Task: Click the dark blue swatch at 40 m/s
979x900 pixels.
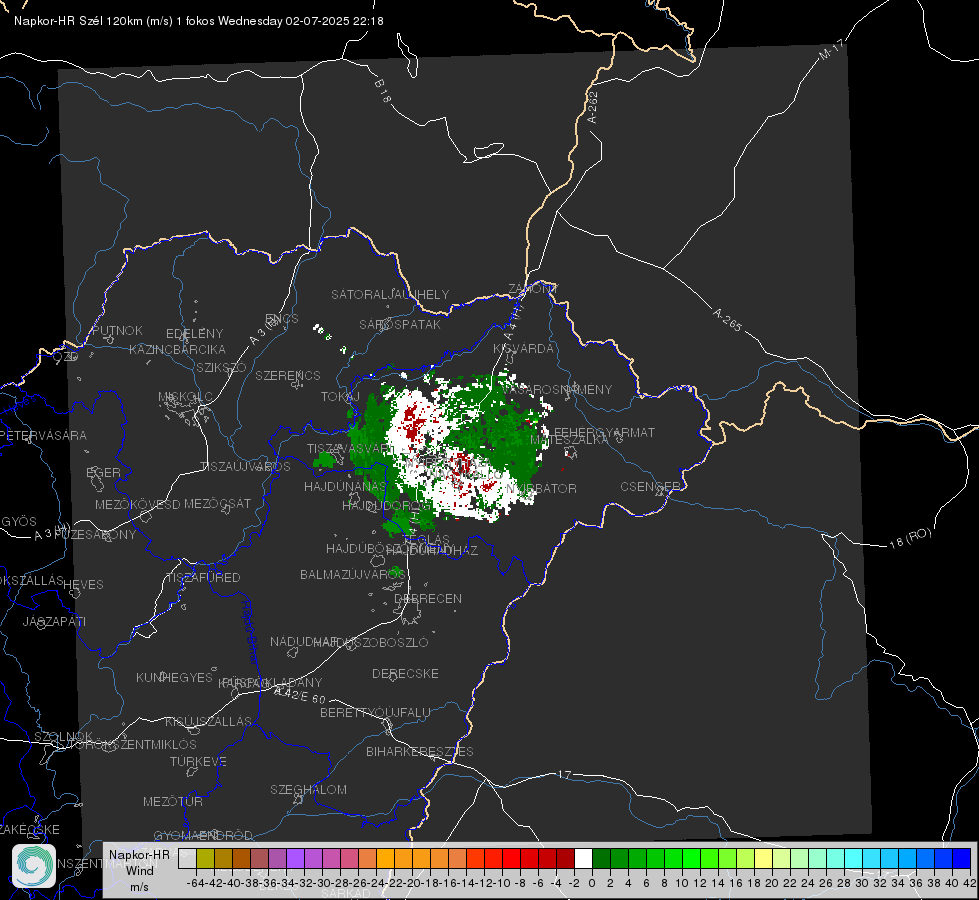Action: click(962, 859)
